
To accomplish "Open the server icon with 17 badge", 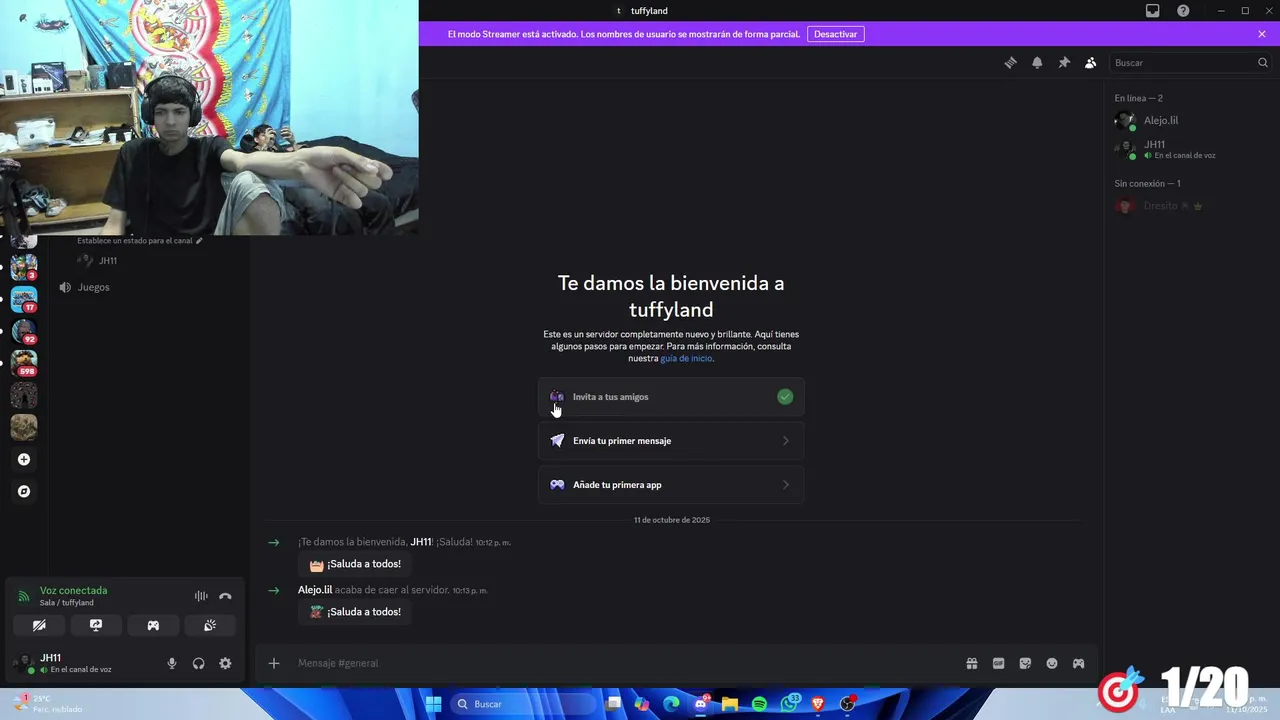I will coord(24,299).
